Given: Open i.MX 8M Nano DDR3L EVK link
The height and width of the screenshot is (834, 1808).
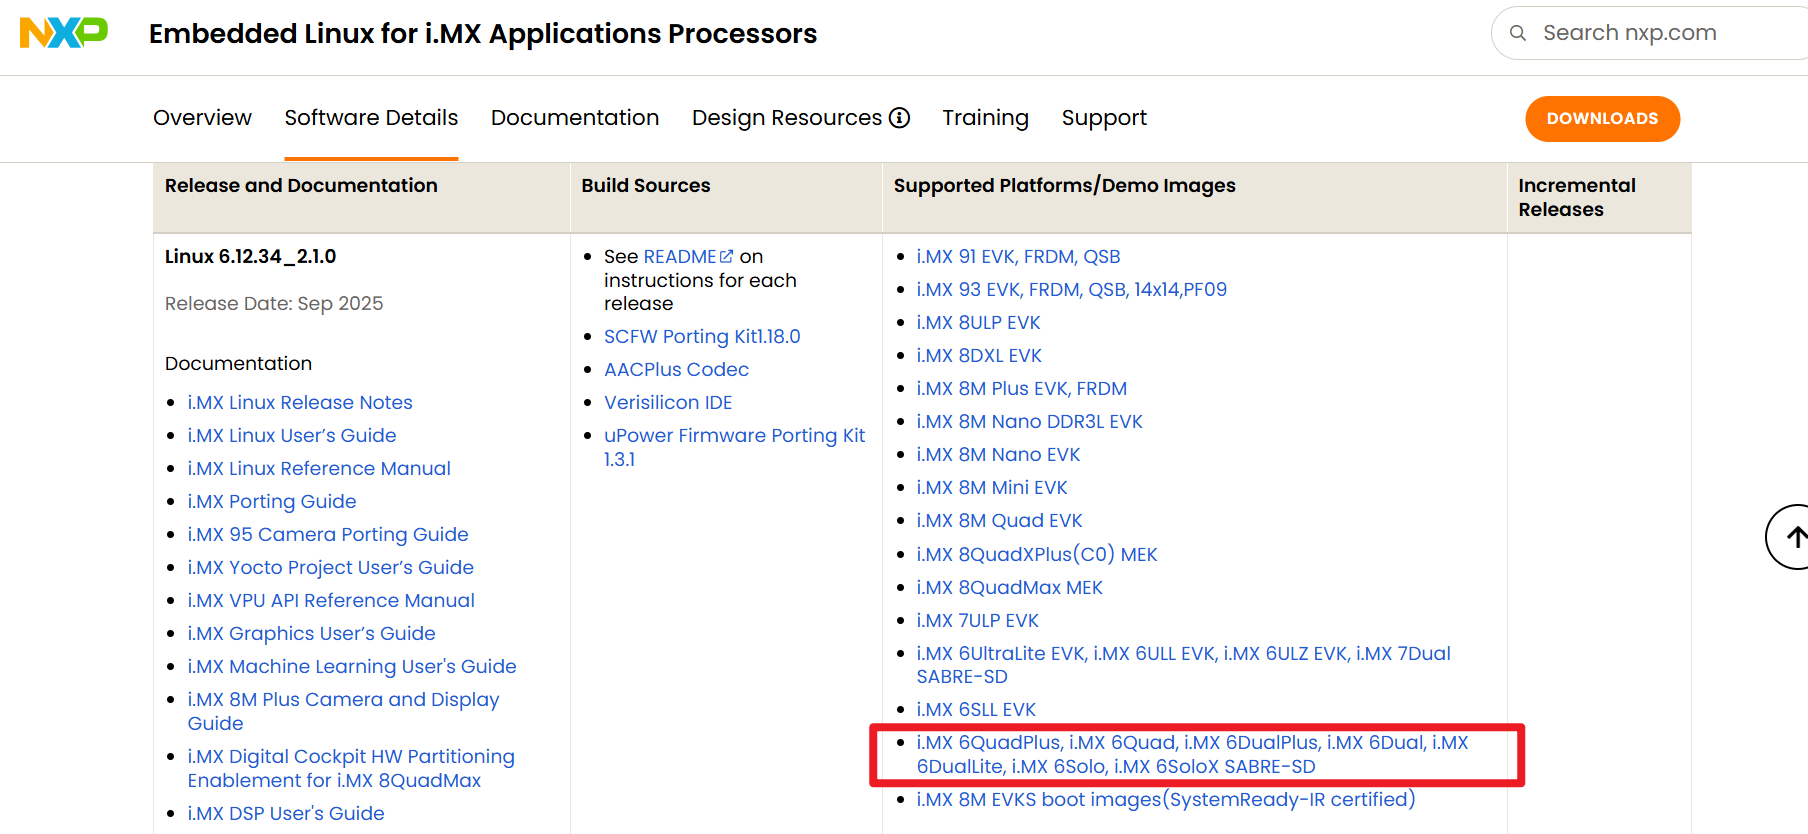Looking at the screenshot, I should coord(1029,421).
